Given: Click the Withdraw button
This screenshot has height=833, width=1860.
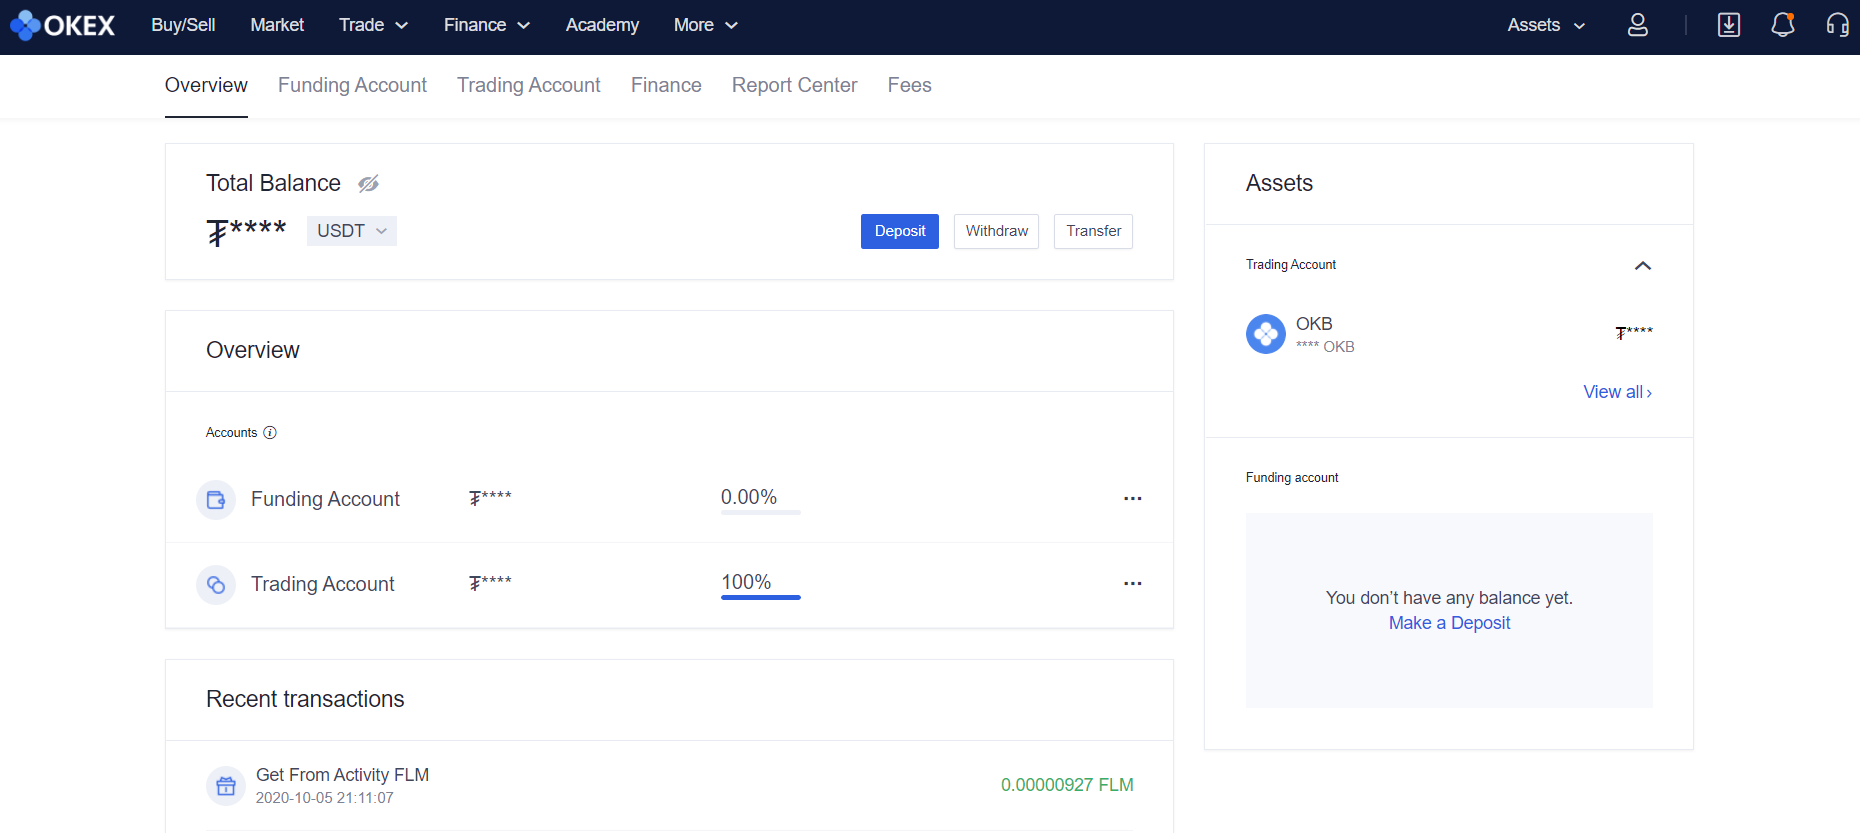Looking at the screenshot, I should click(x=996, y=231).
